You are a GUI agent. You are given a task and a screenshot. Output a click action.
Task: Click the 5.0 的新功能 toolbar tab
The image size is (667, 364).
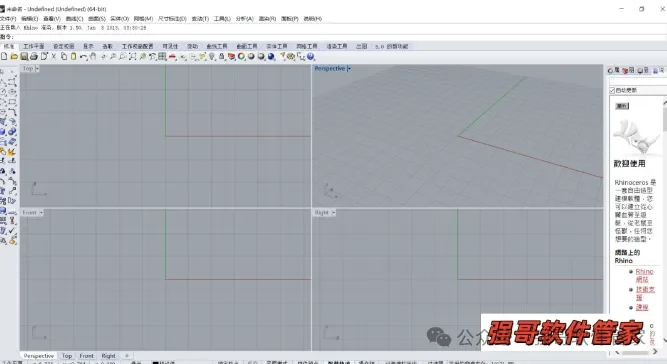click(x=391, y=46)
